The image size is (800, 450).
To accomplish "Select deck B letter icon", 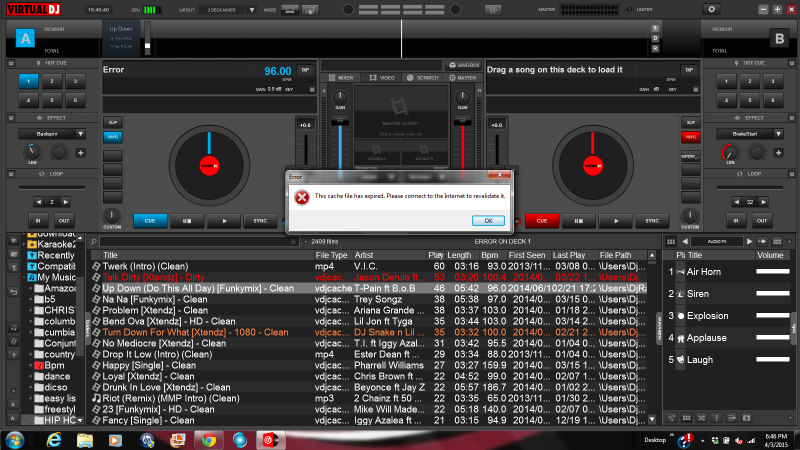I will pos(779,38).
